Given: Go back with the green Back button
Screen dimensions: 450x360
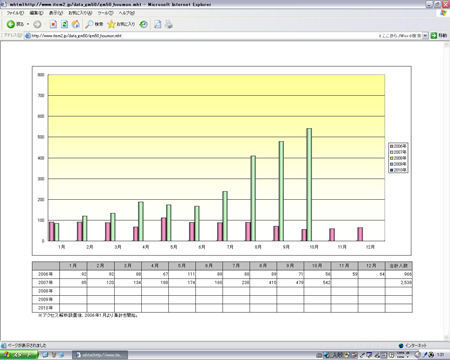Looking at the screenshot, I should 15,24.
